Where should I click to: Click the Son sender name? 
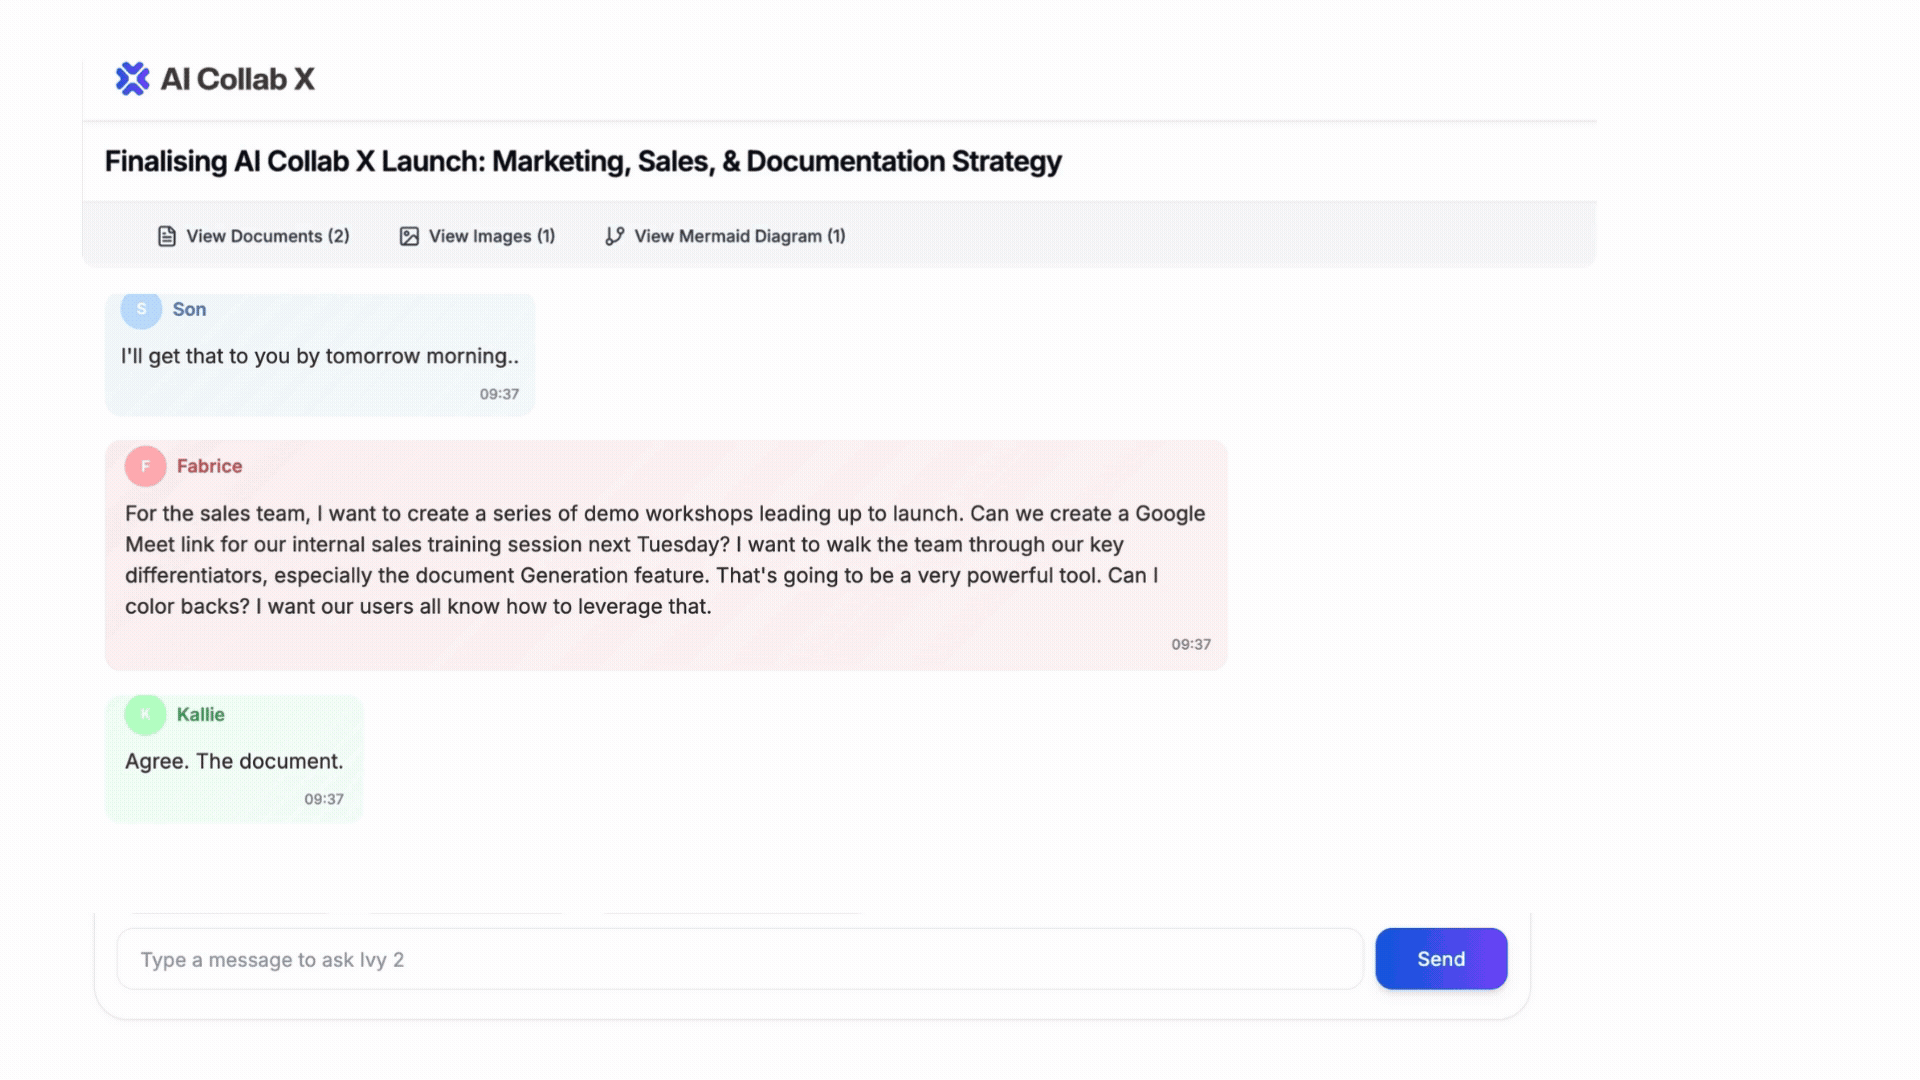pos(189,309)
